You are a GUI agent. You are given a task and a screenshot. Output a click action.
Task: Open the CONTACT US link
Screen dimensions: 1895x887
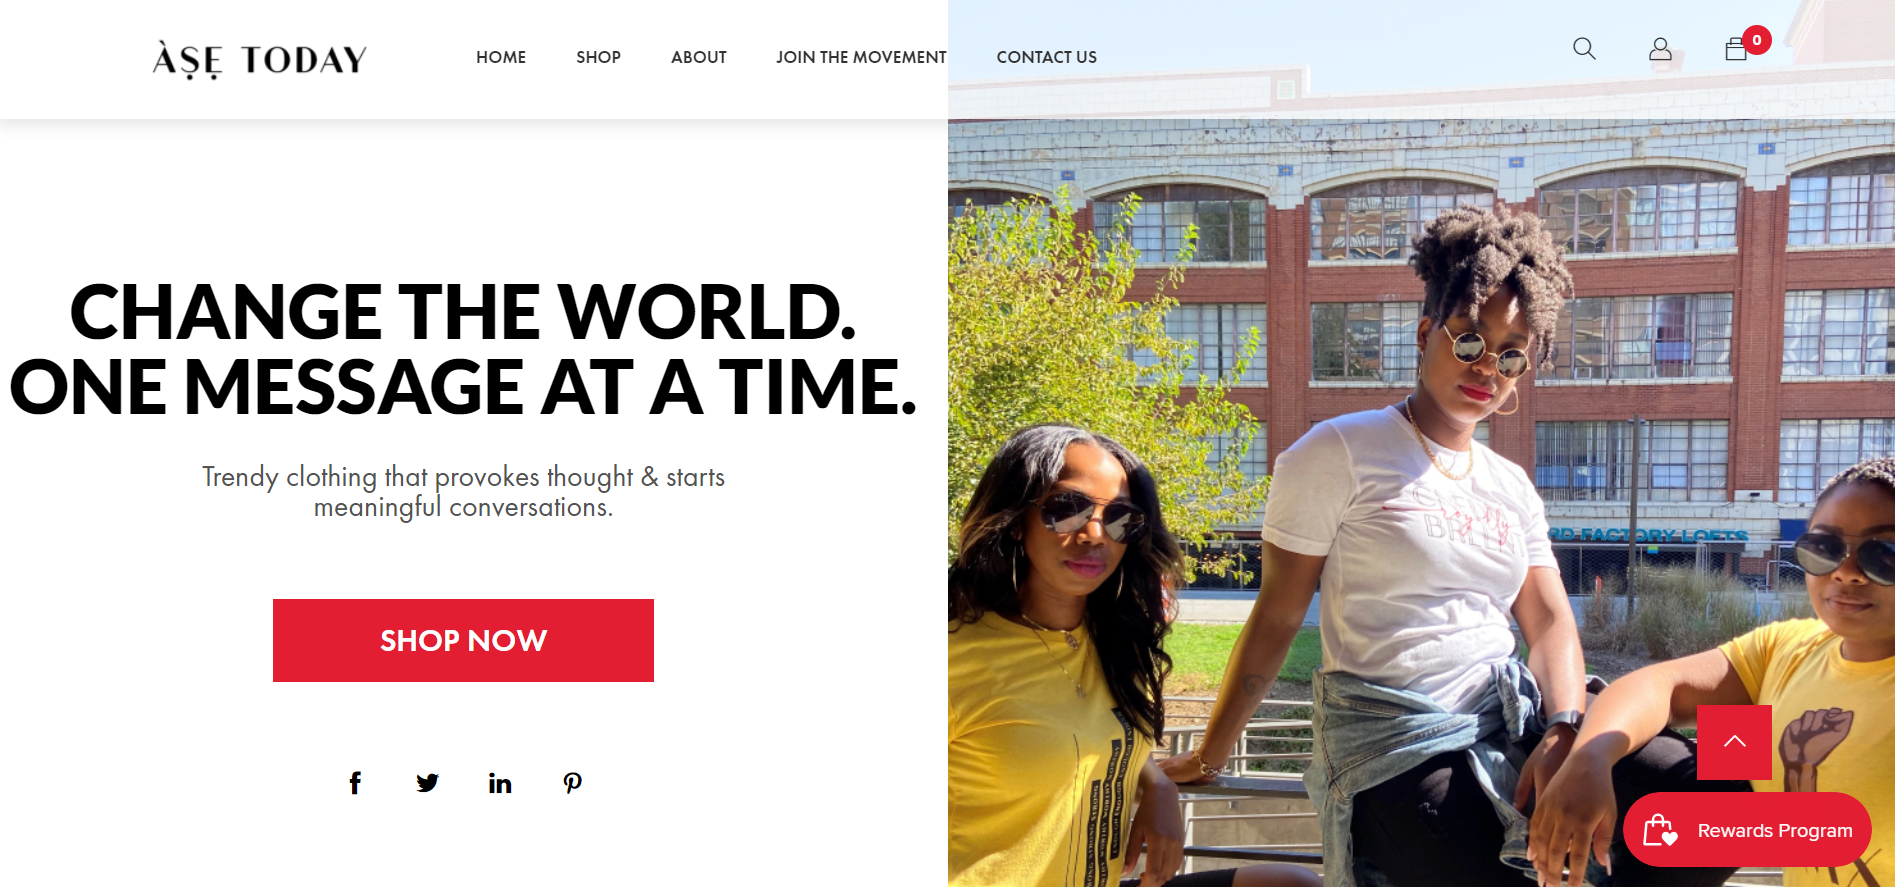1047,57
